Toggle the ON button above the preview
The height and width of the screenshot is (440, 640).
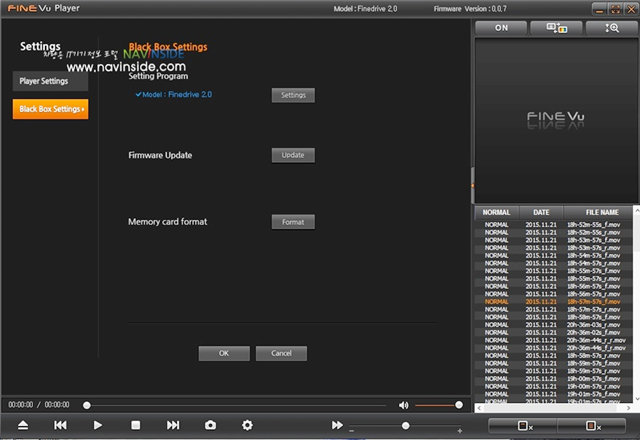tap(501, 28)
